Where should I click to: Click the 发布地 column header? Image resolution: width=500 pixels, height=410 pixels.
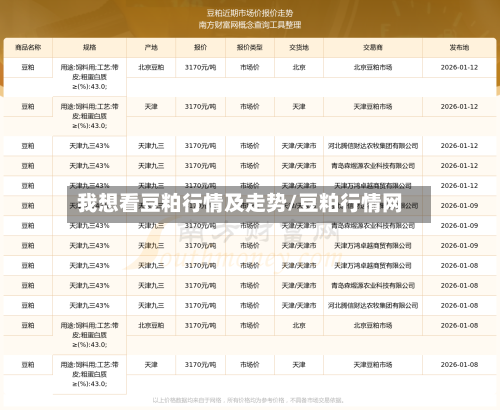[x=459, y=48]
